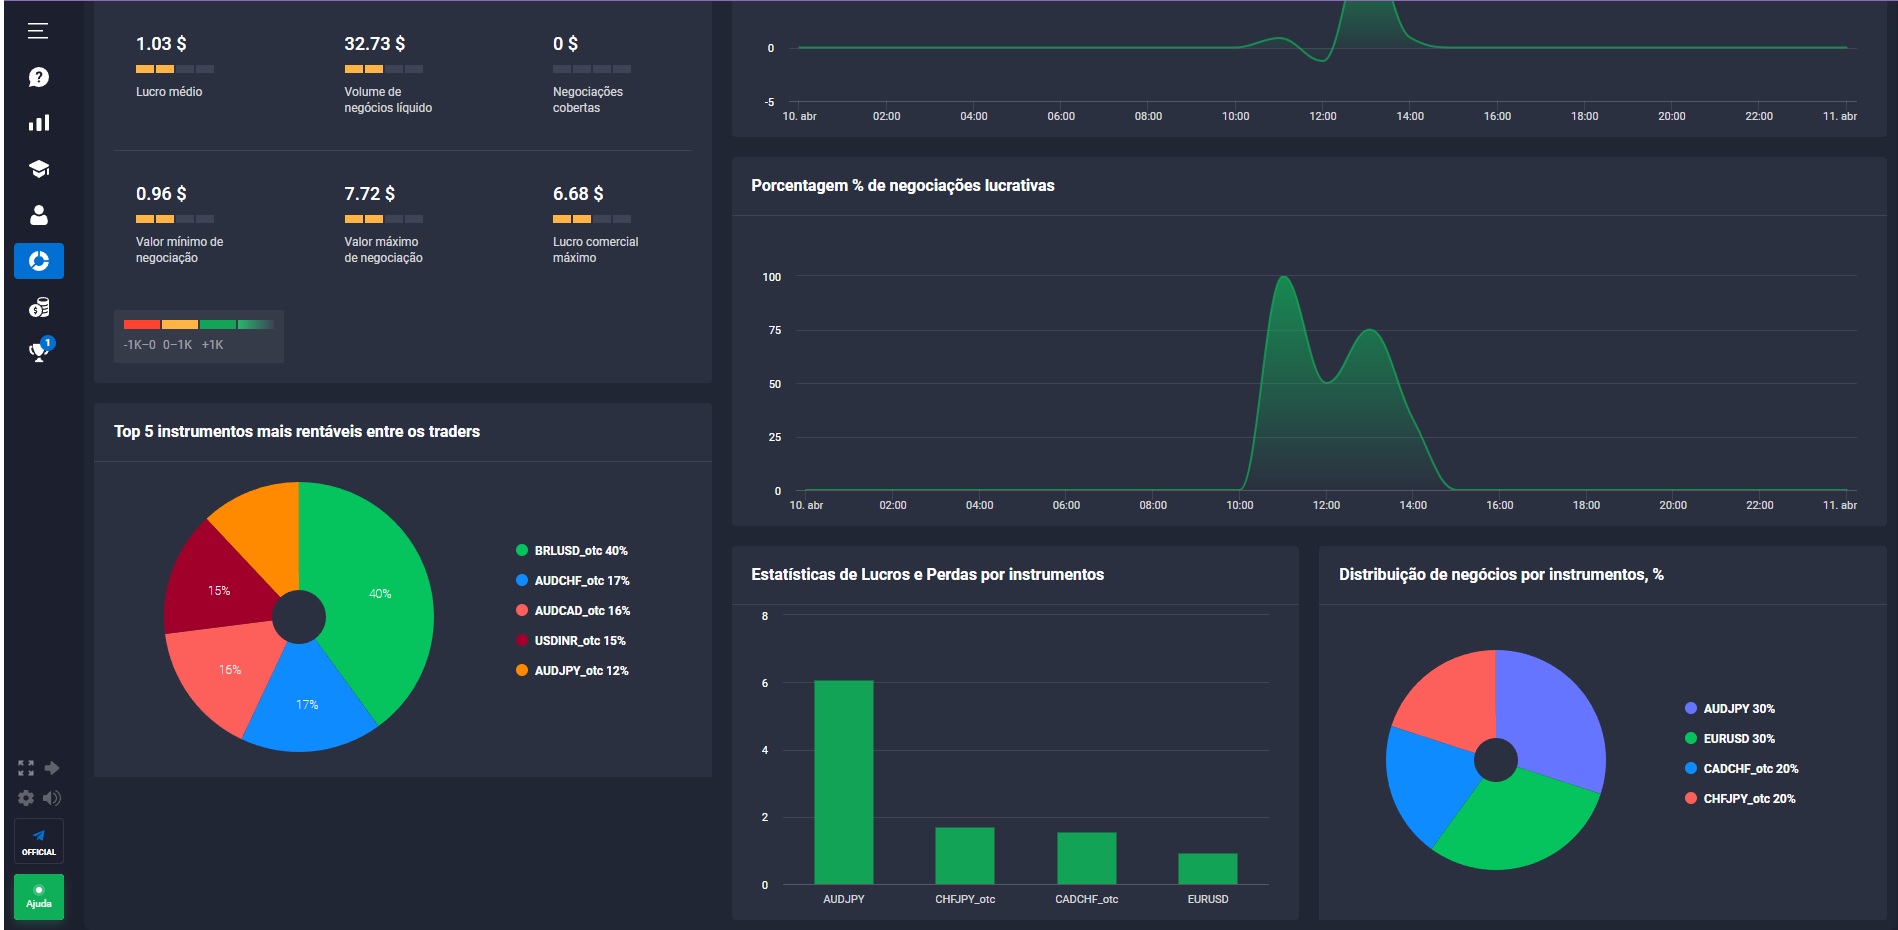Open the coins finance icon in sidebar
Image resolution: width=1898 pixels, height=930 pixels.
point(37,309)
